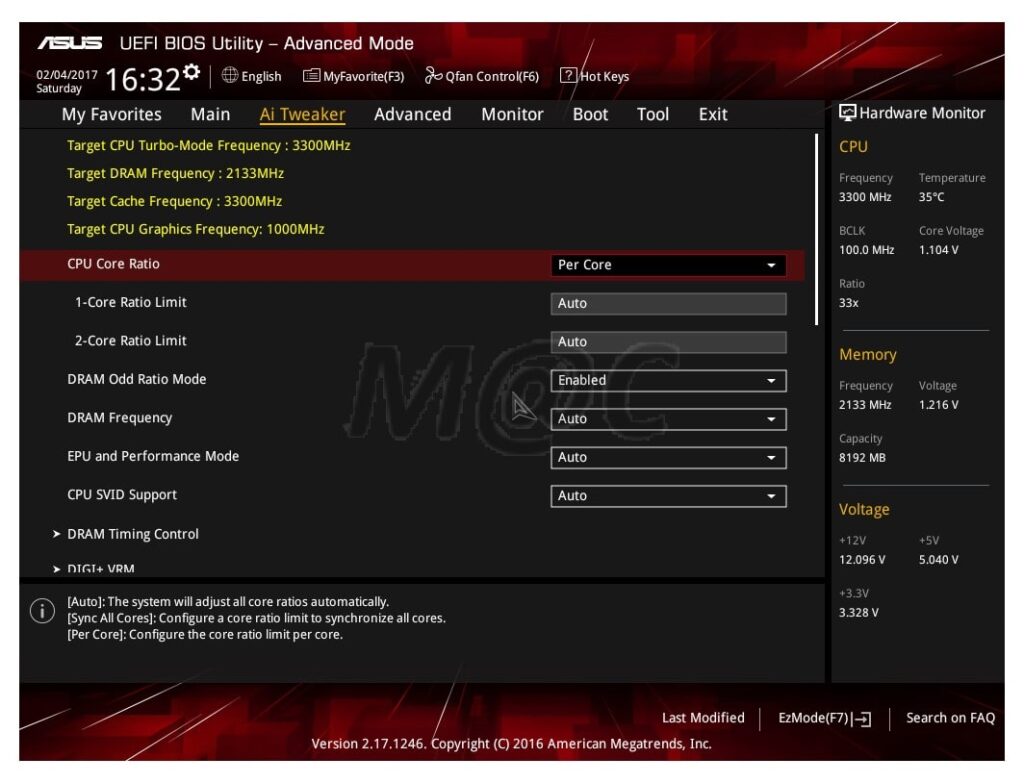Image resolution: width=1024 pixels, height=783 pixels.
Task: Open the DRAM Frequency dropdown
Action: [x=668, y=419]
